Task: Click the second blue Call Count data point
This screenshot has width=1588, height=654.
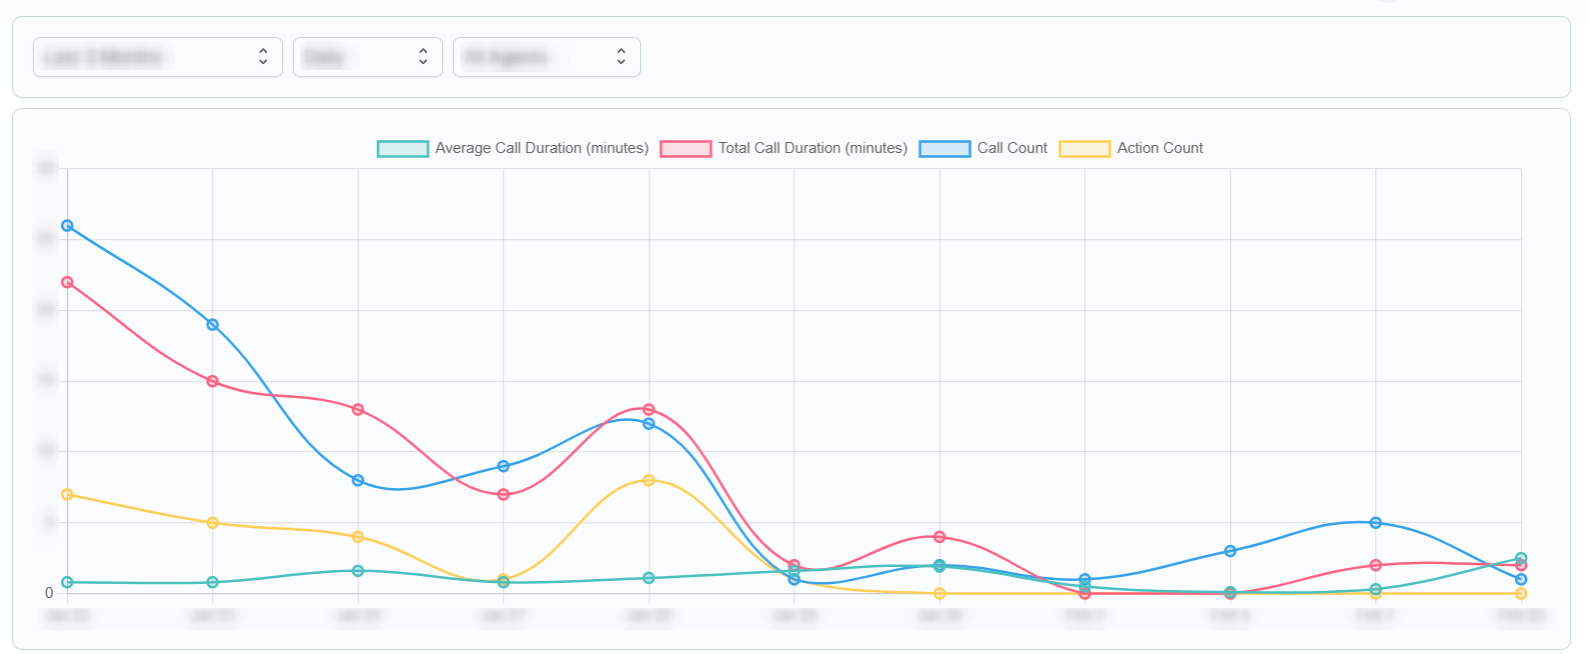Action: [213, 325]
